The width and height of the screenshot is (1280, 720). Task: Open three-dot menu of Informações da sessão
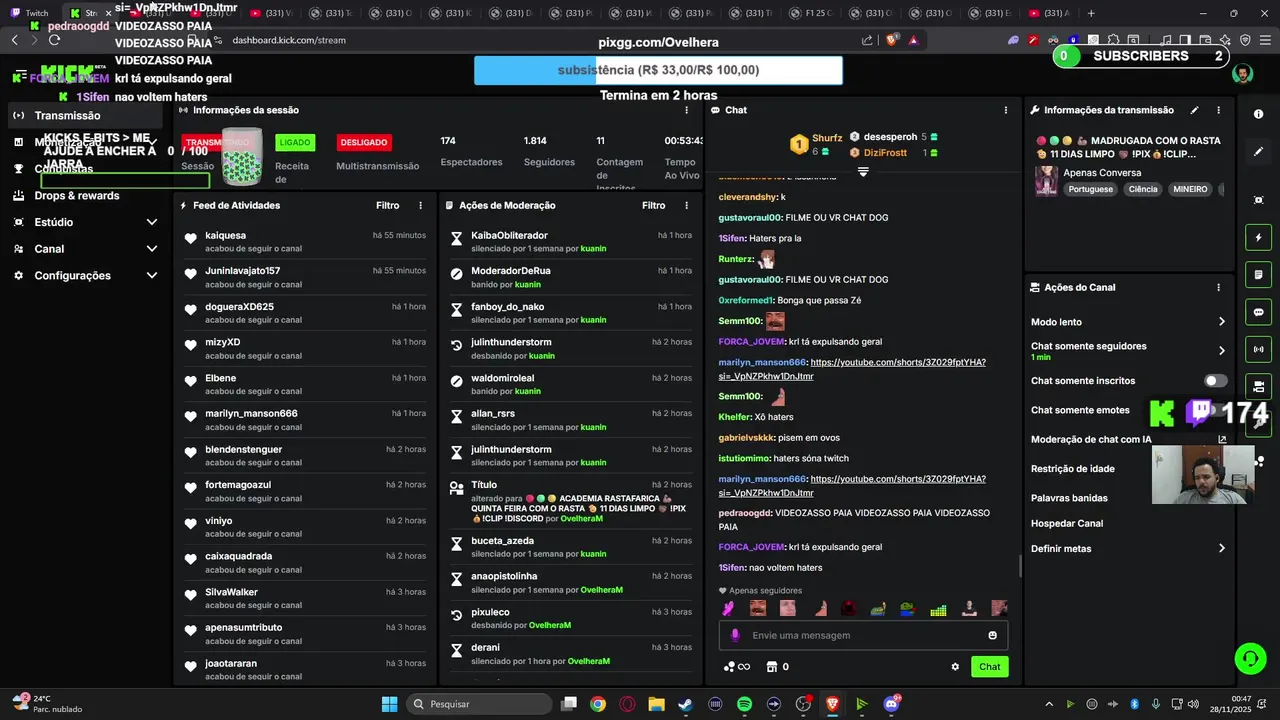[686, 110]
